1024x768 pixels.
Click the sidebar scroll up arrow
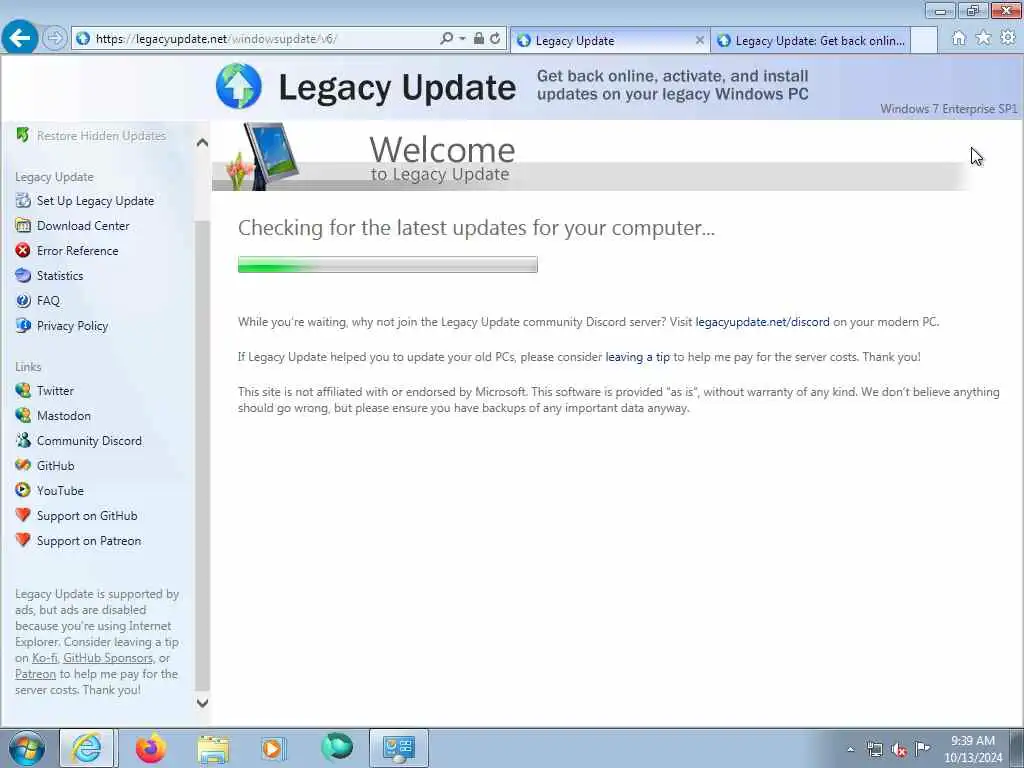coord(202,142)
